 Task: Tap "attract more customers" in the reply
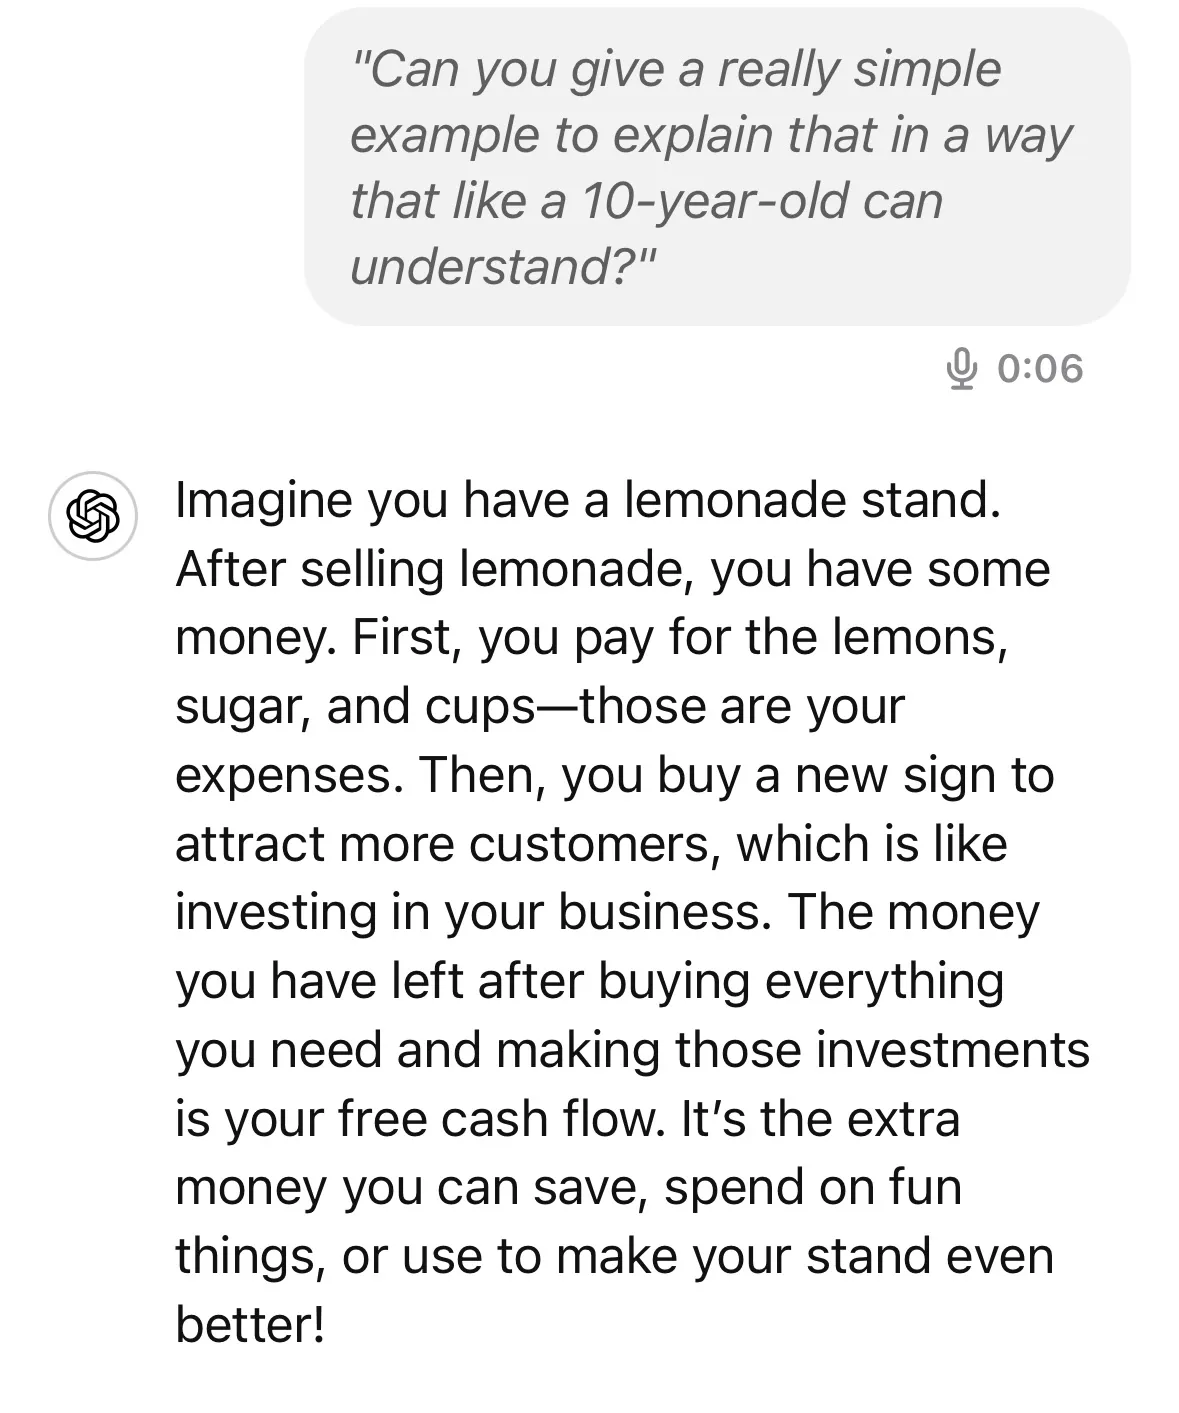click(448, 844)
